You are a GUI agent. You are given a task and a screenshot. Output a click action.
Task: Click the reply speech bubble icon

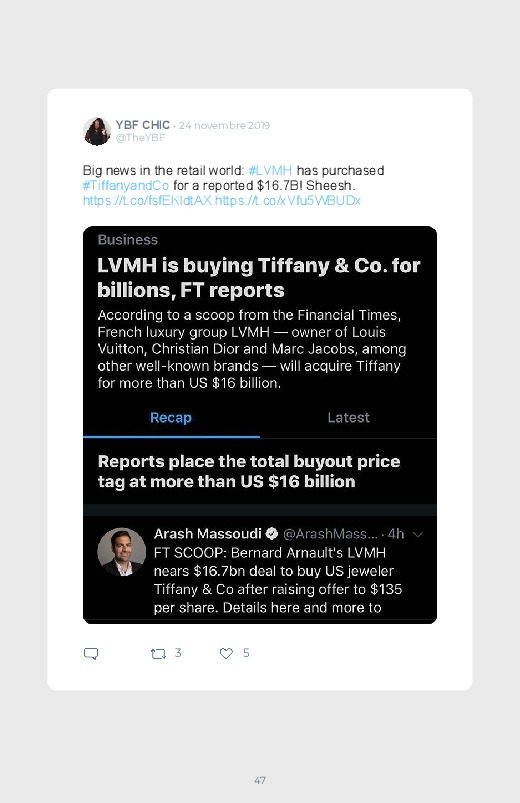click(x=91, y=653)
